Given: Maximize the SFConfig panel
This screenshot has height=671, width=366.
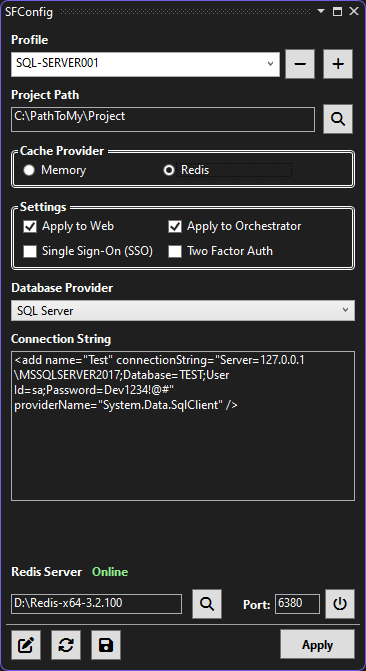Looking at the screenshot, I should click(x=337, y=12).
